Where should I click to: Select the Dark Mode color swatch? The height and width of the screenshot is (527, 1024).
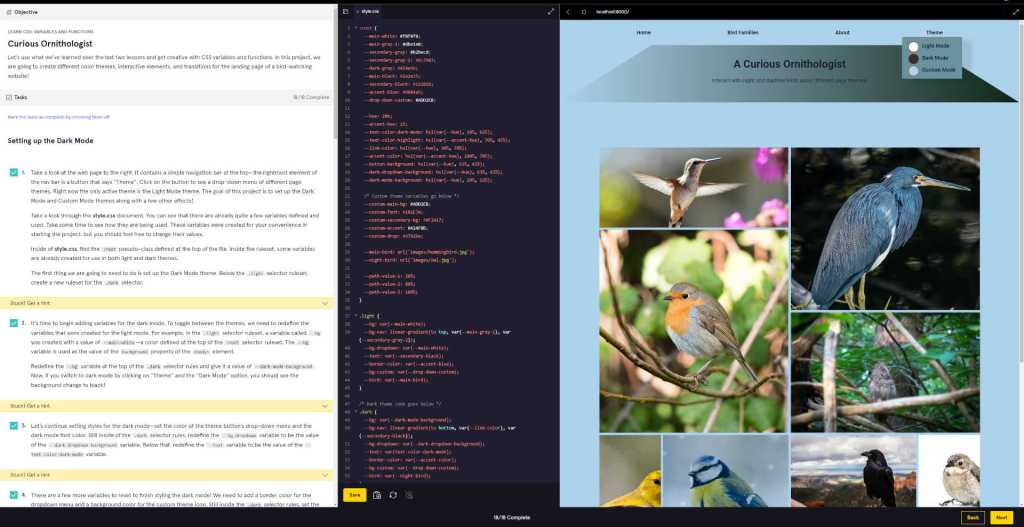913,58
